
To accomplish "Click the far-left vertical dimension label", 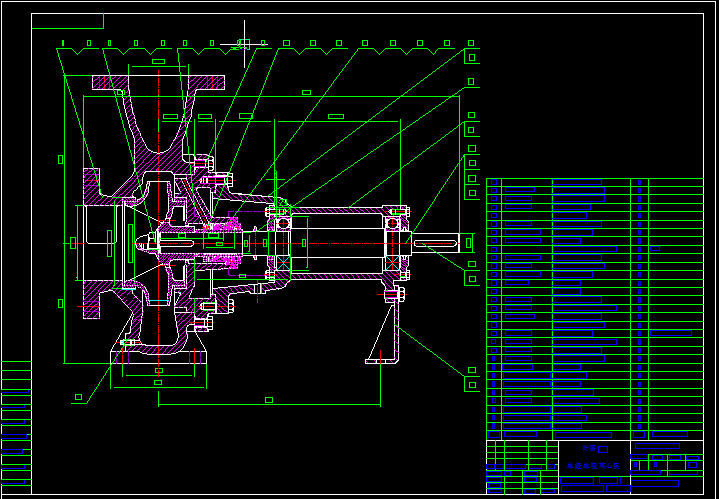I will 61,159.
